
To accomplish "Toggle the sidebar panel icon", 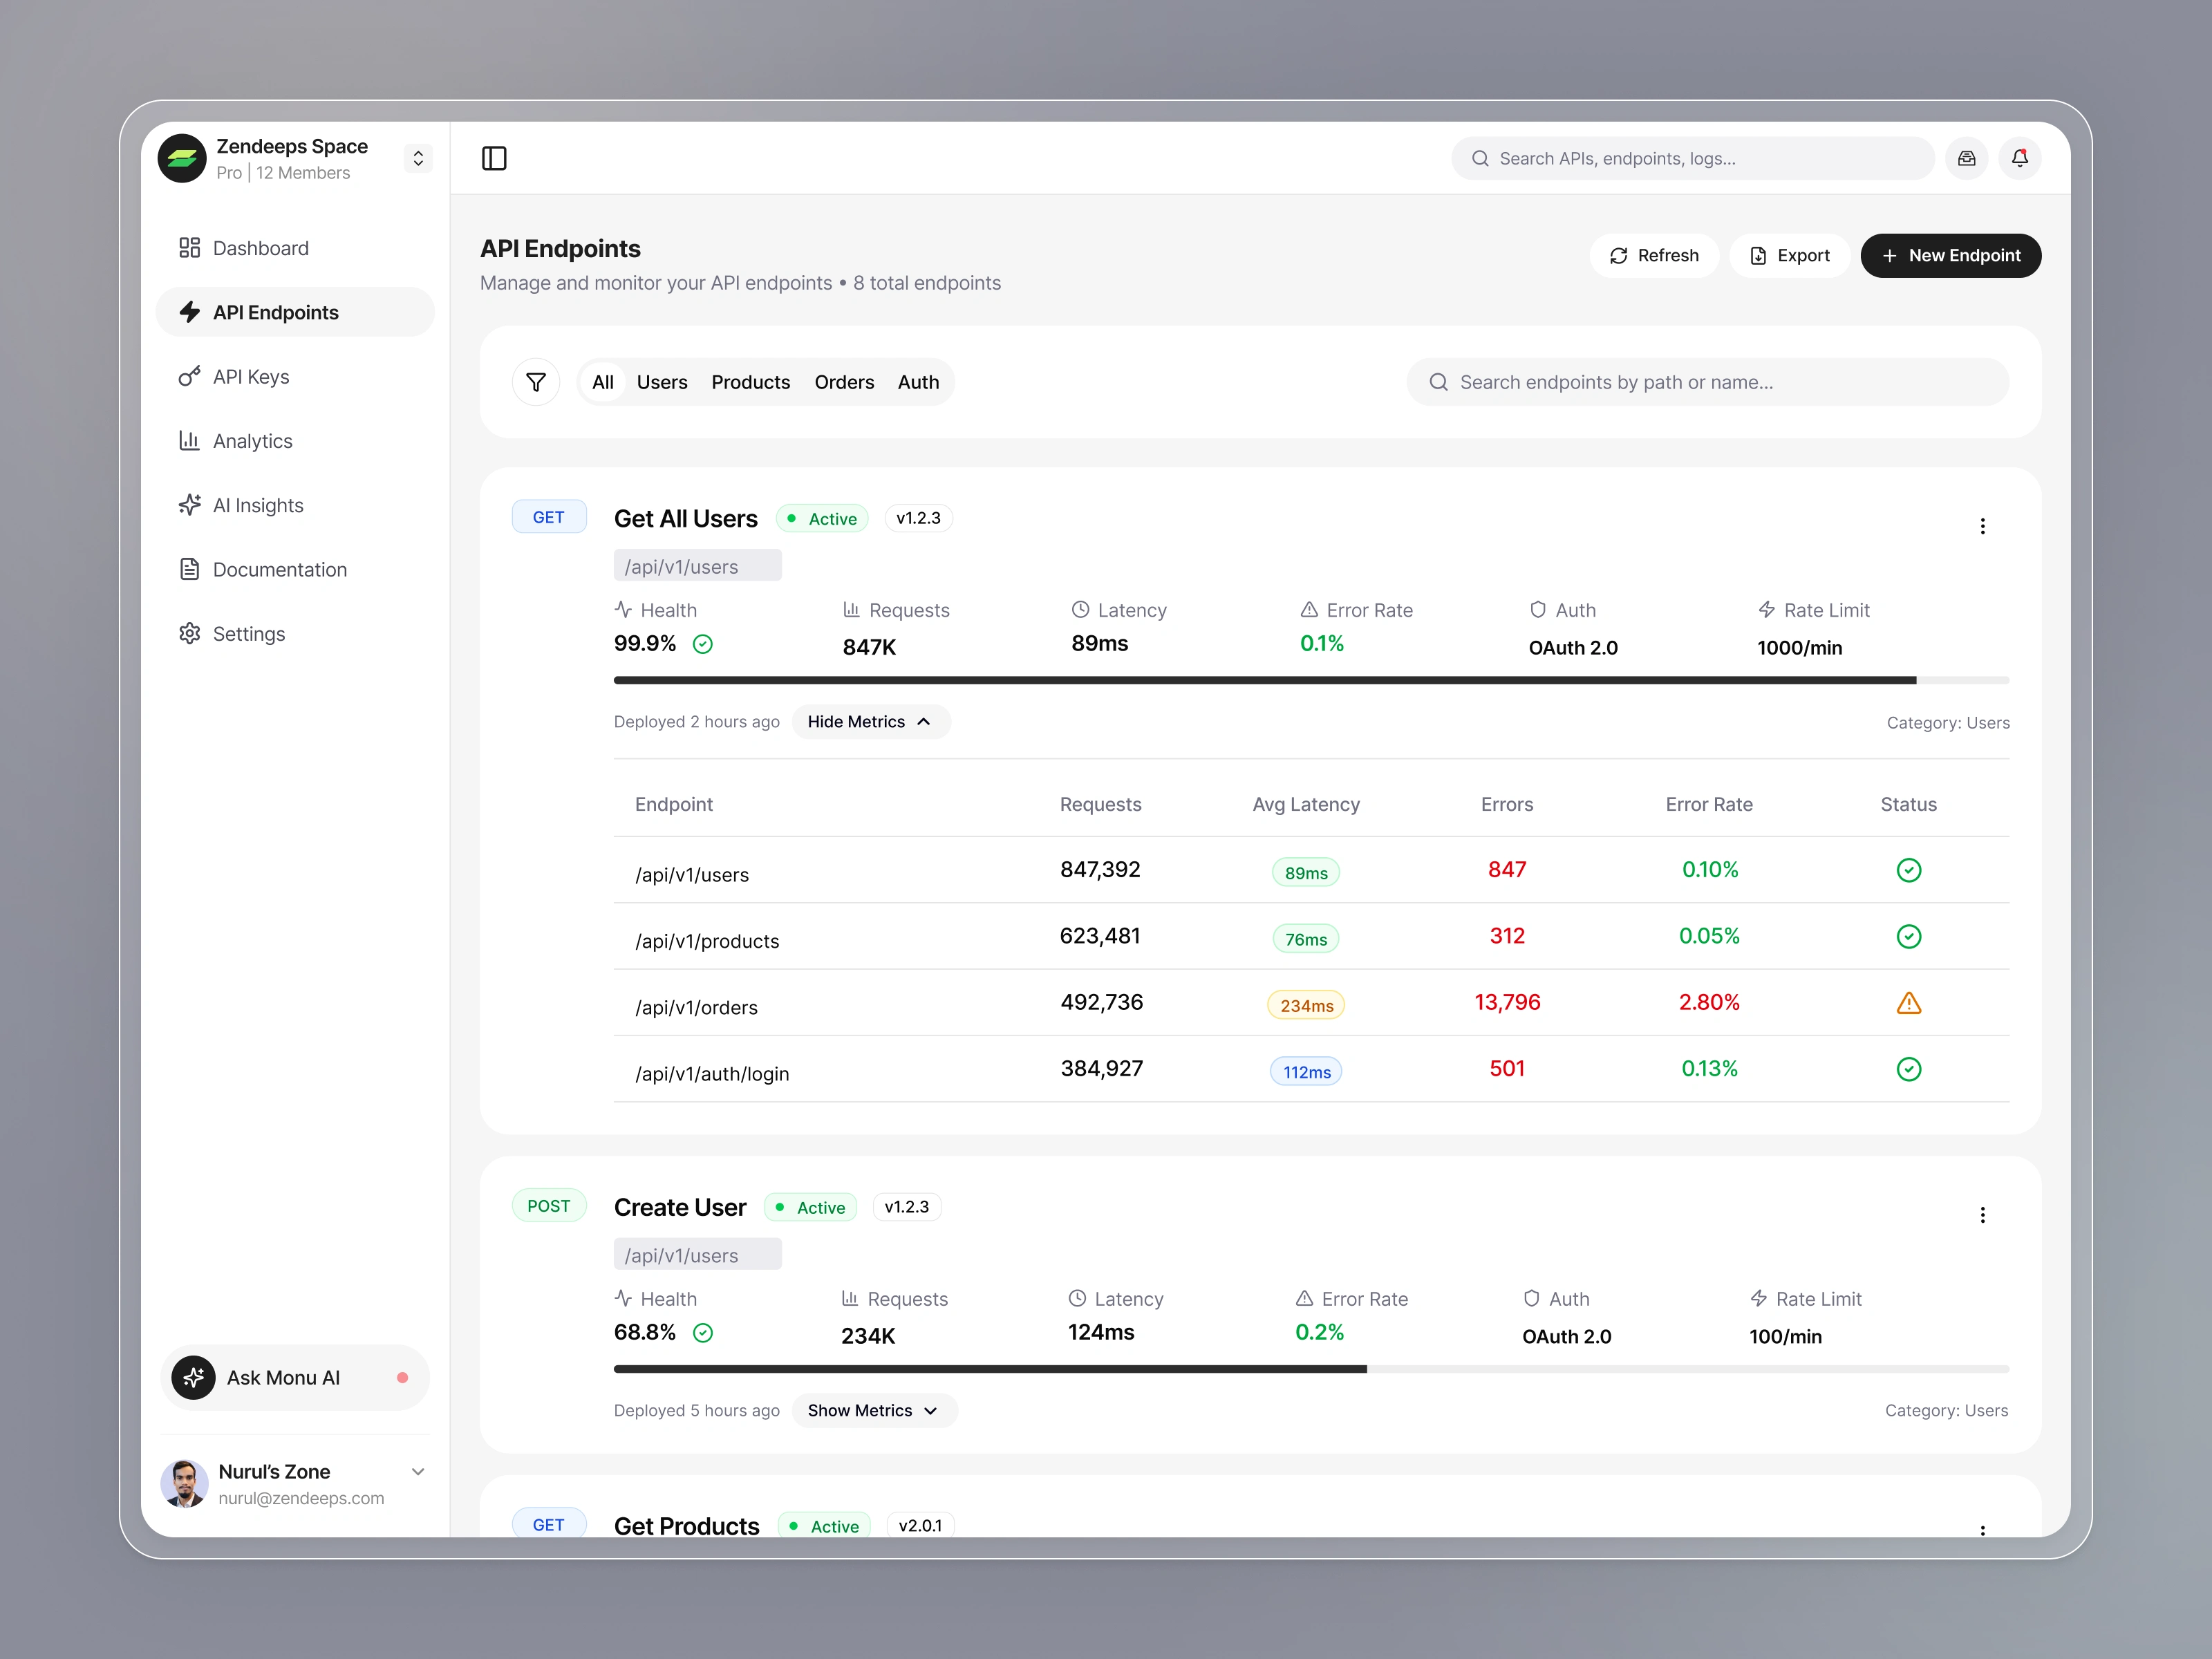I will tap(494, 158).
